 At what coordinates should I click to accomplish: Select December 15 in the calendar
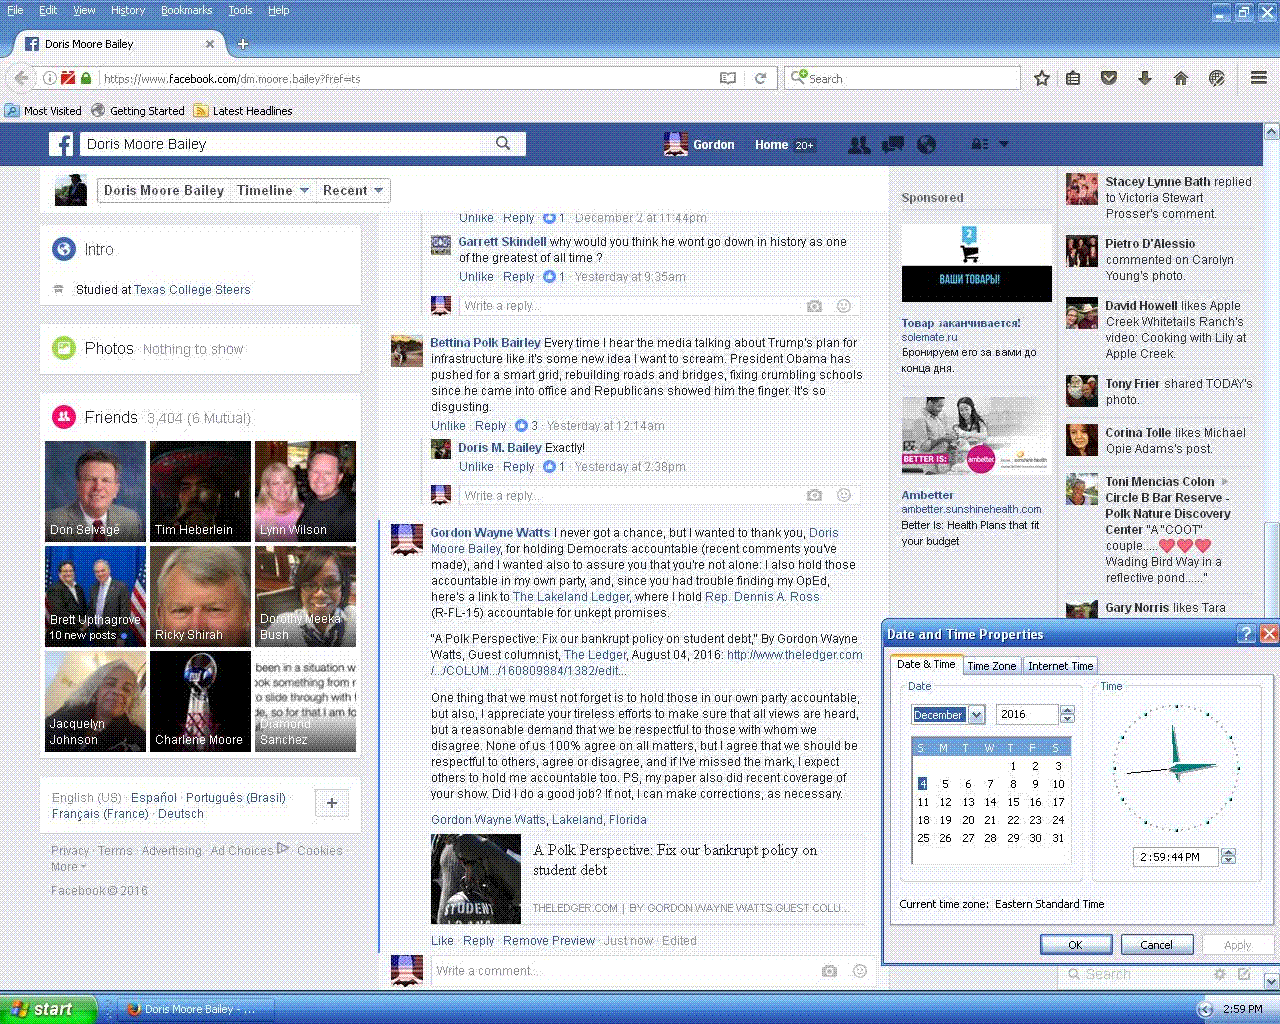(1013, 802)
